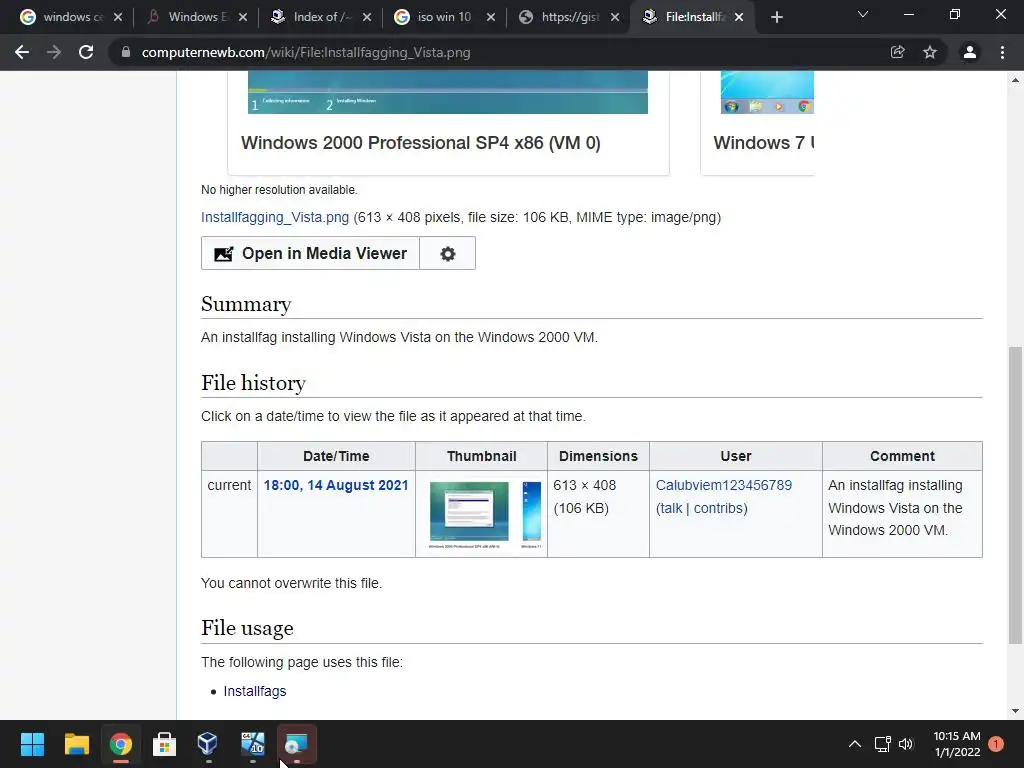
Task: Close the 'https://gist' tab
Action: 615,17
